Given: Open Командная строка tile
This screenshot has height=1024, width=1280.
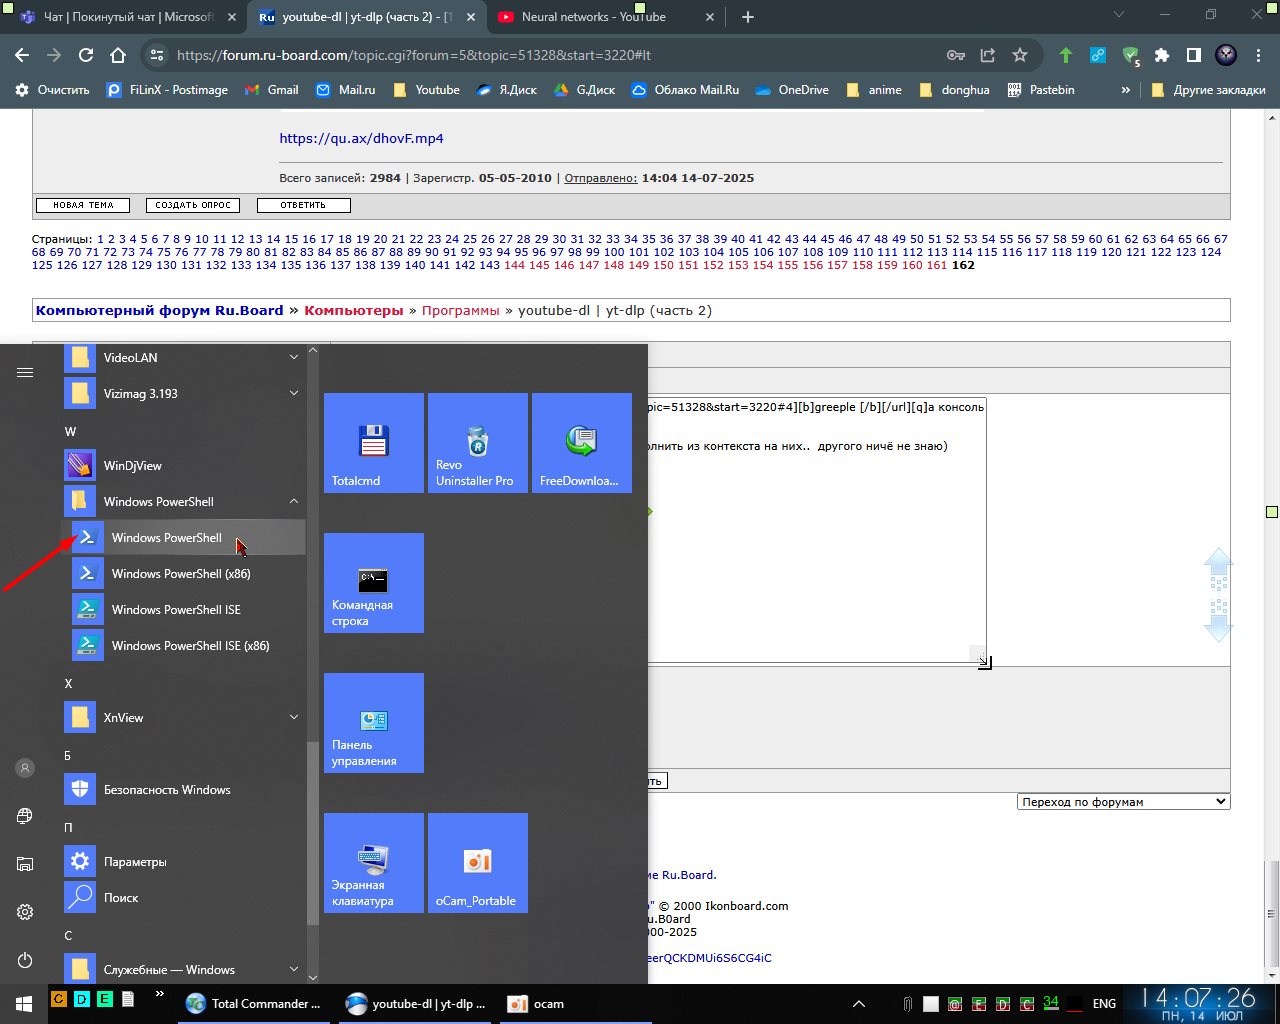Looking at the screenshot, I should tap(374, 583).
